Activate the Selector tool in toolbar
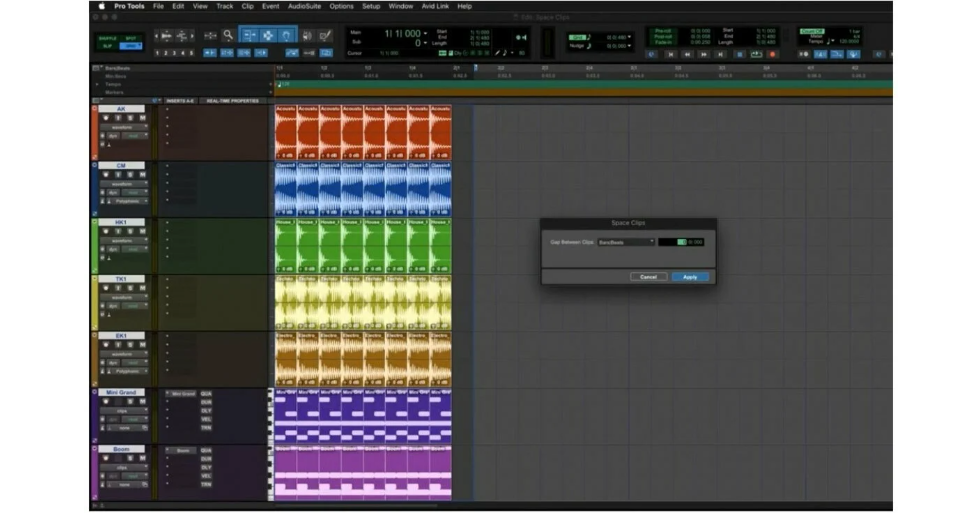The image size is (962, 527). point(267,35)
